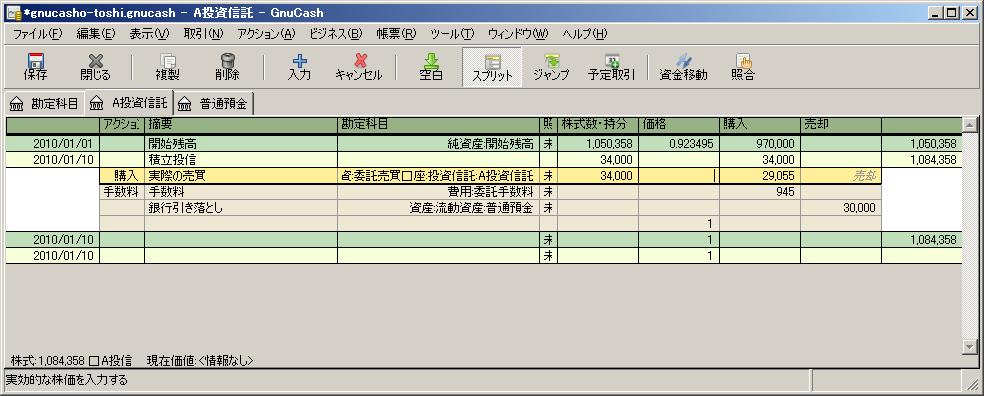Click the 勘定科目 column header
Viewport: 984px width, 396px height.
click(438, 124)
